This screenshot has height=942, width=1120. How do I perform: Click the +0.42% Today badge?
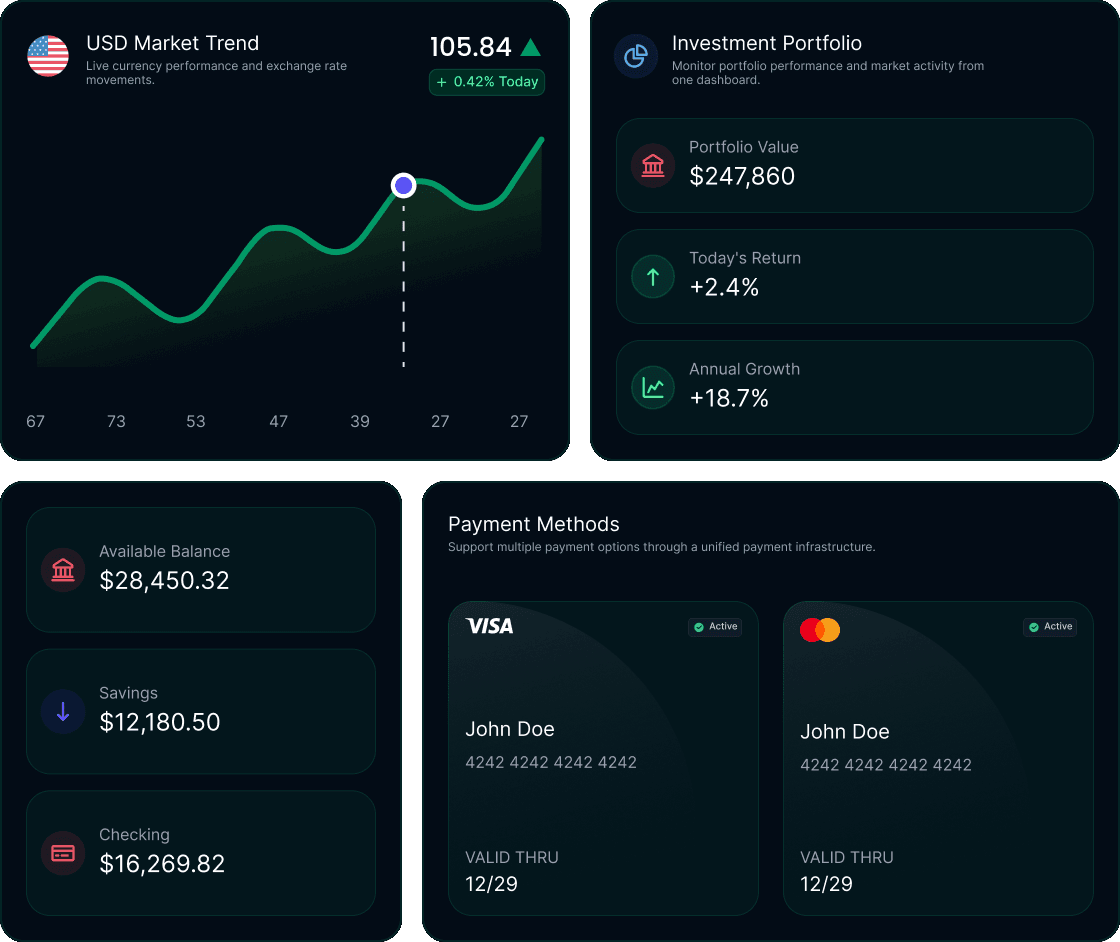click(x=487, y=82)
